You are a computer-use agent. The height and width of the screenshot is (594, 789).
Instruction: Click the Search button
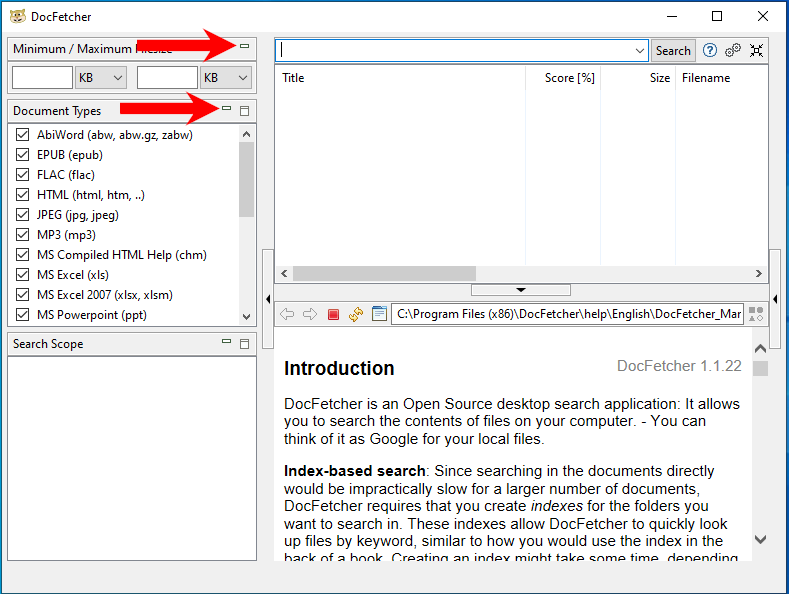[673, 51]
